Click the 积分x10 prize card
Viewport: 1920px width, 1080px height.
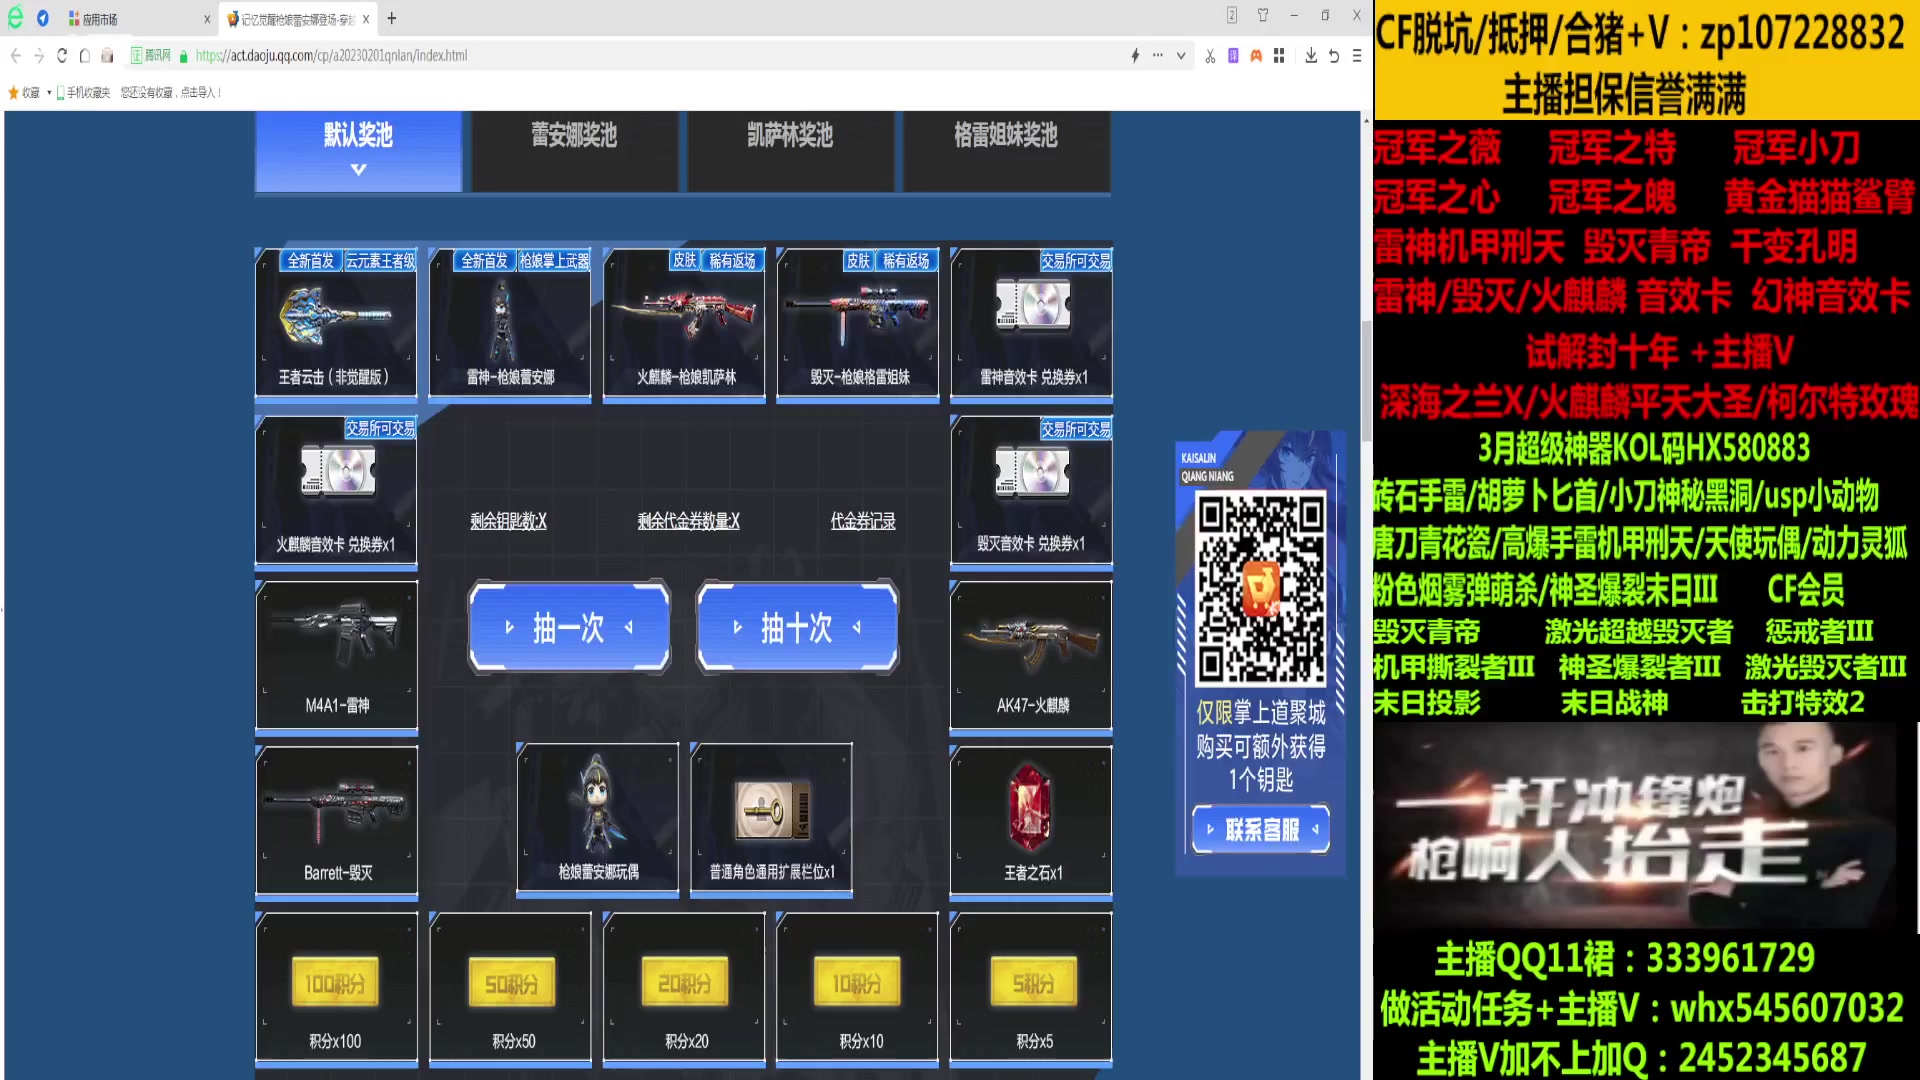tap(858, 987)
